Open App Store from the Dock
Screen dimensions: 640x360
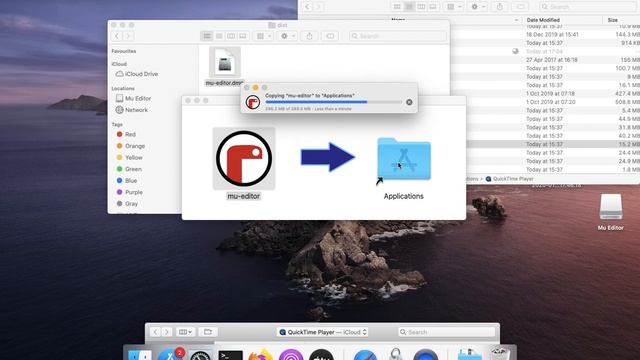click(x=170, y=355)
